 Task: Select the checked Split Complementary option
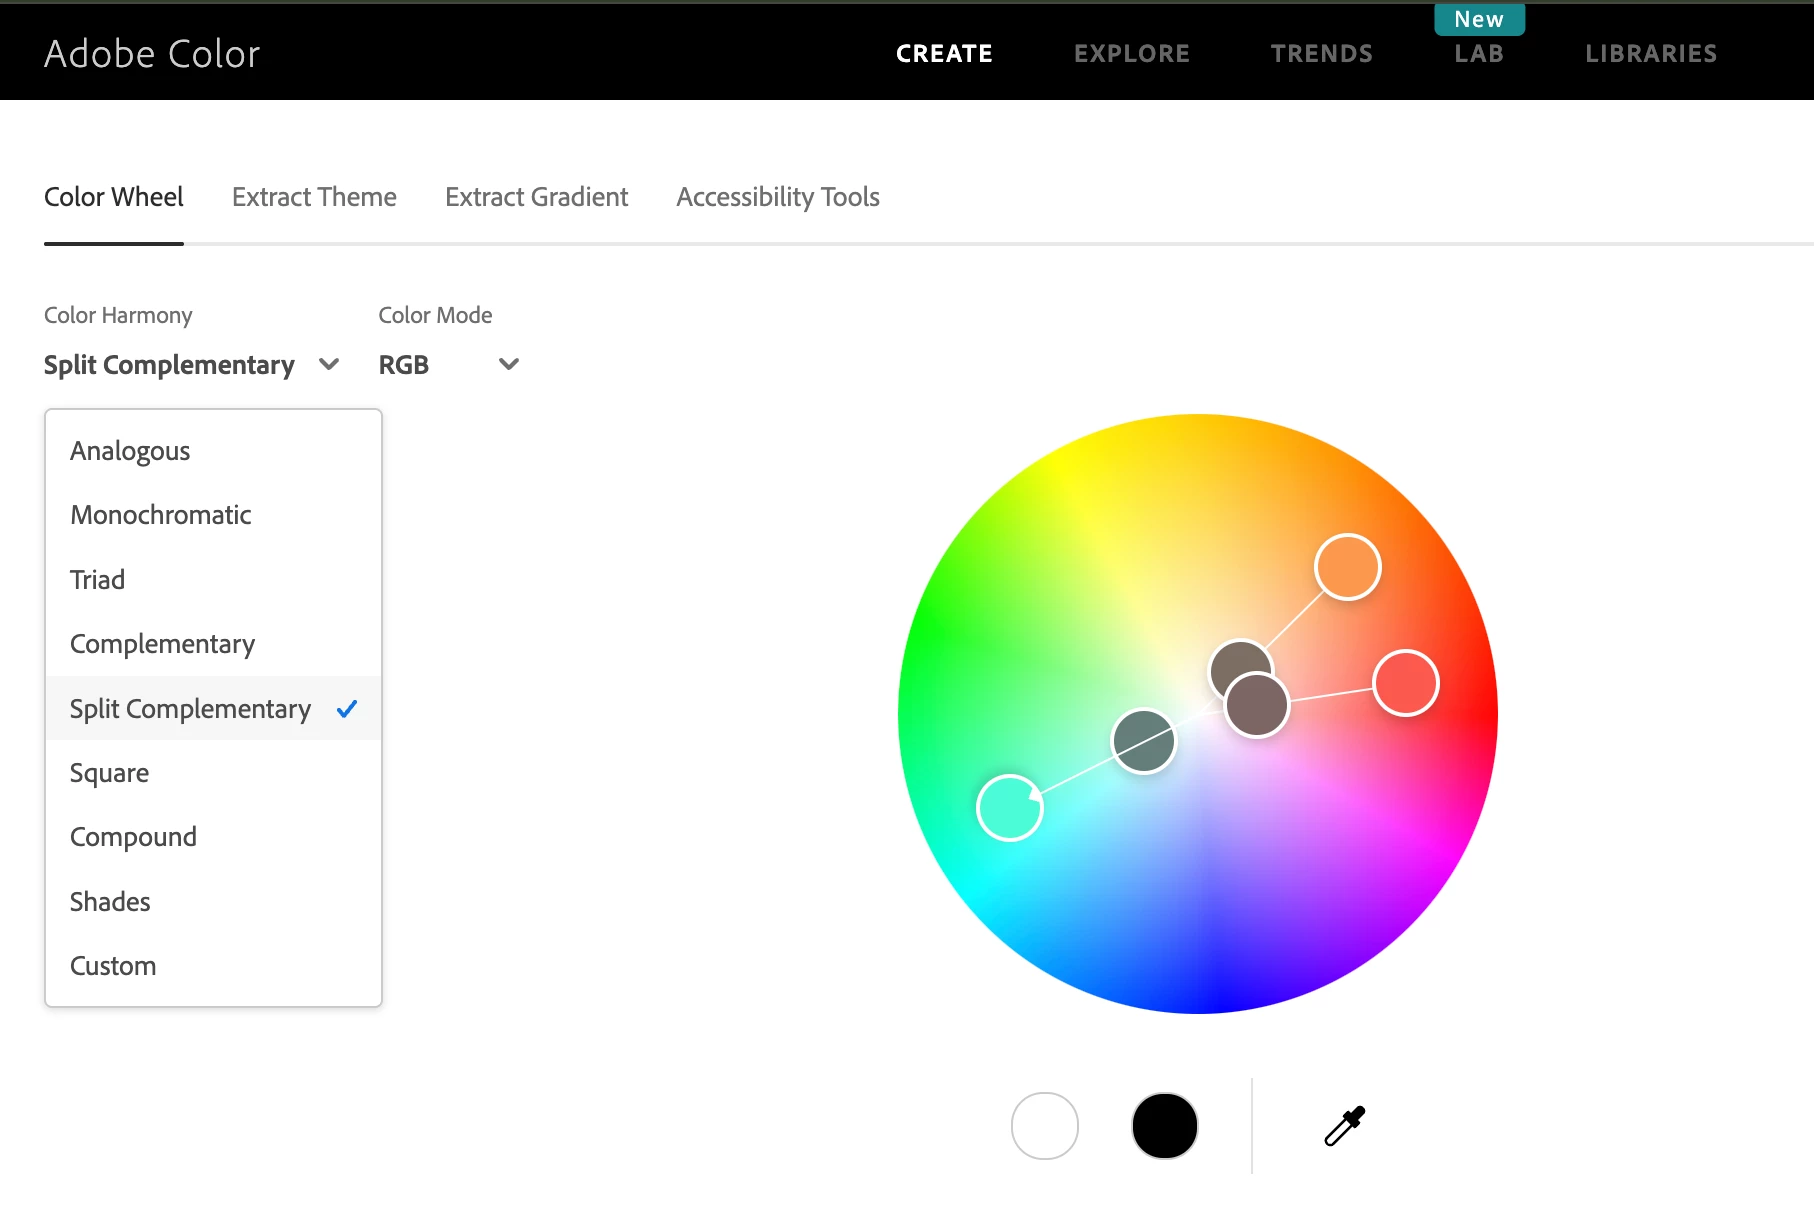point(213,709)
